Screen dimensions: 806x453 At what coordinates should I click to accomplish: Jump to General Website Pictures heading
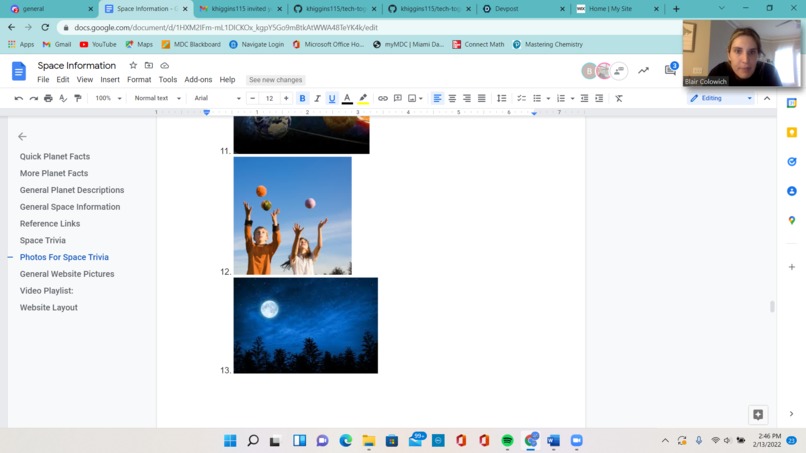67,274
